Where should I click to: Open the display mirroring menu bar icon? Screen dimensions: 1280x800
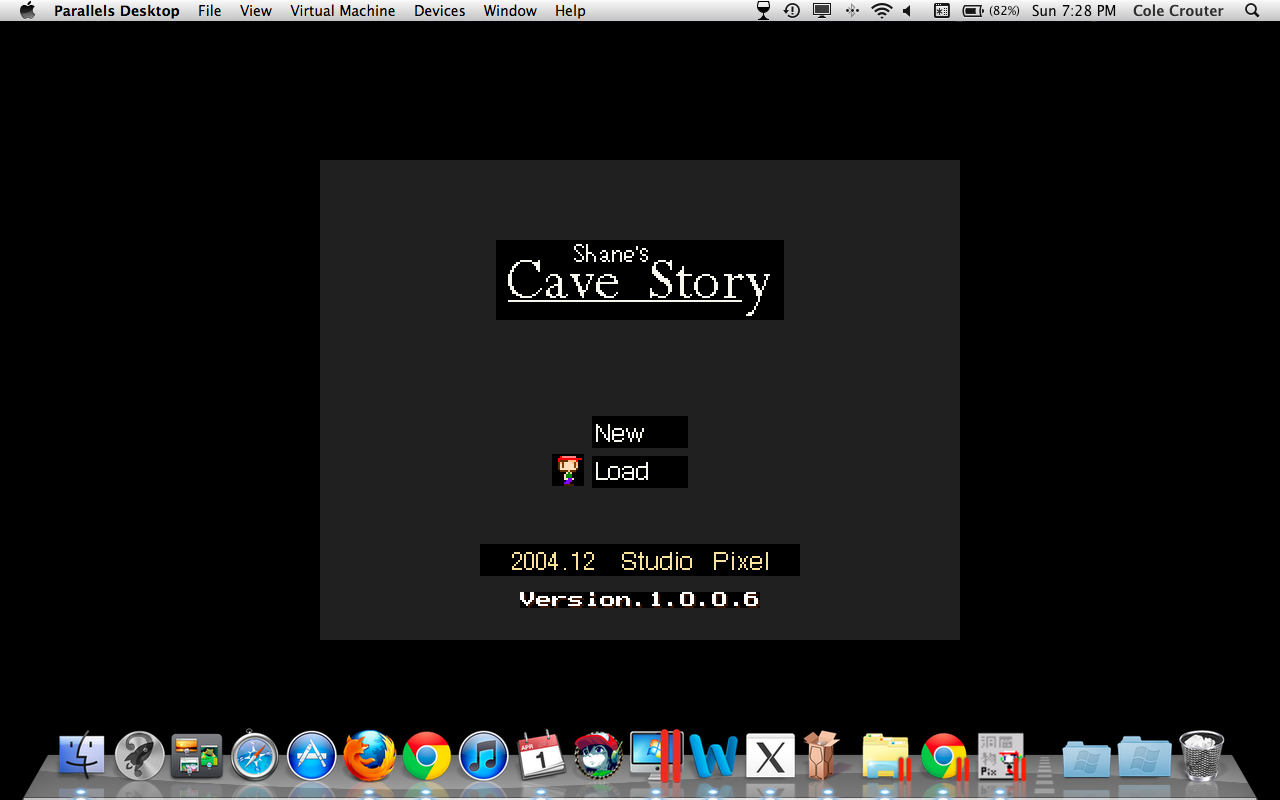point(822,11)
